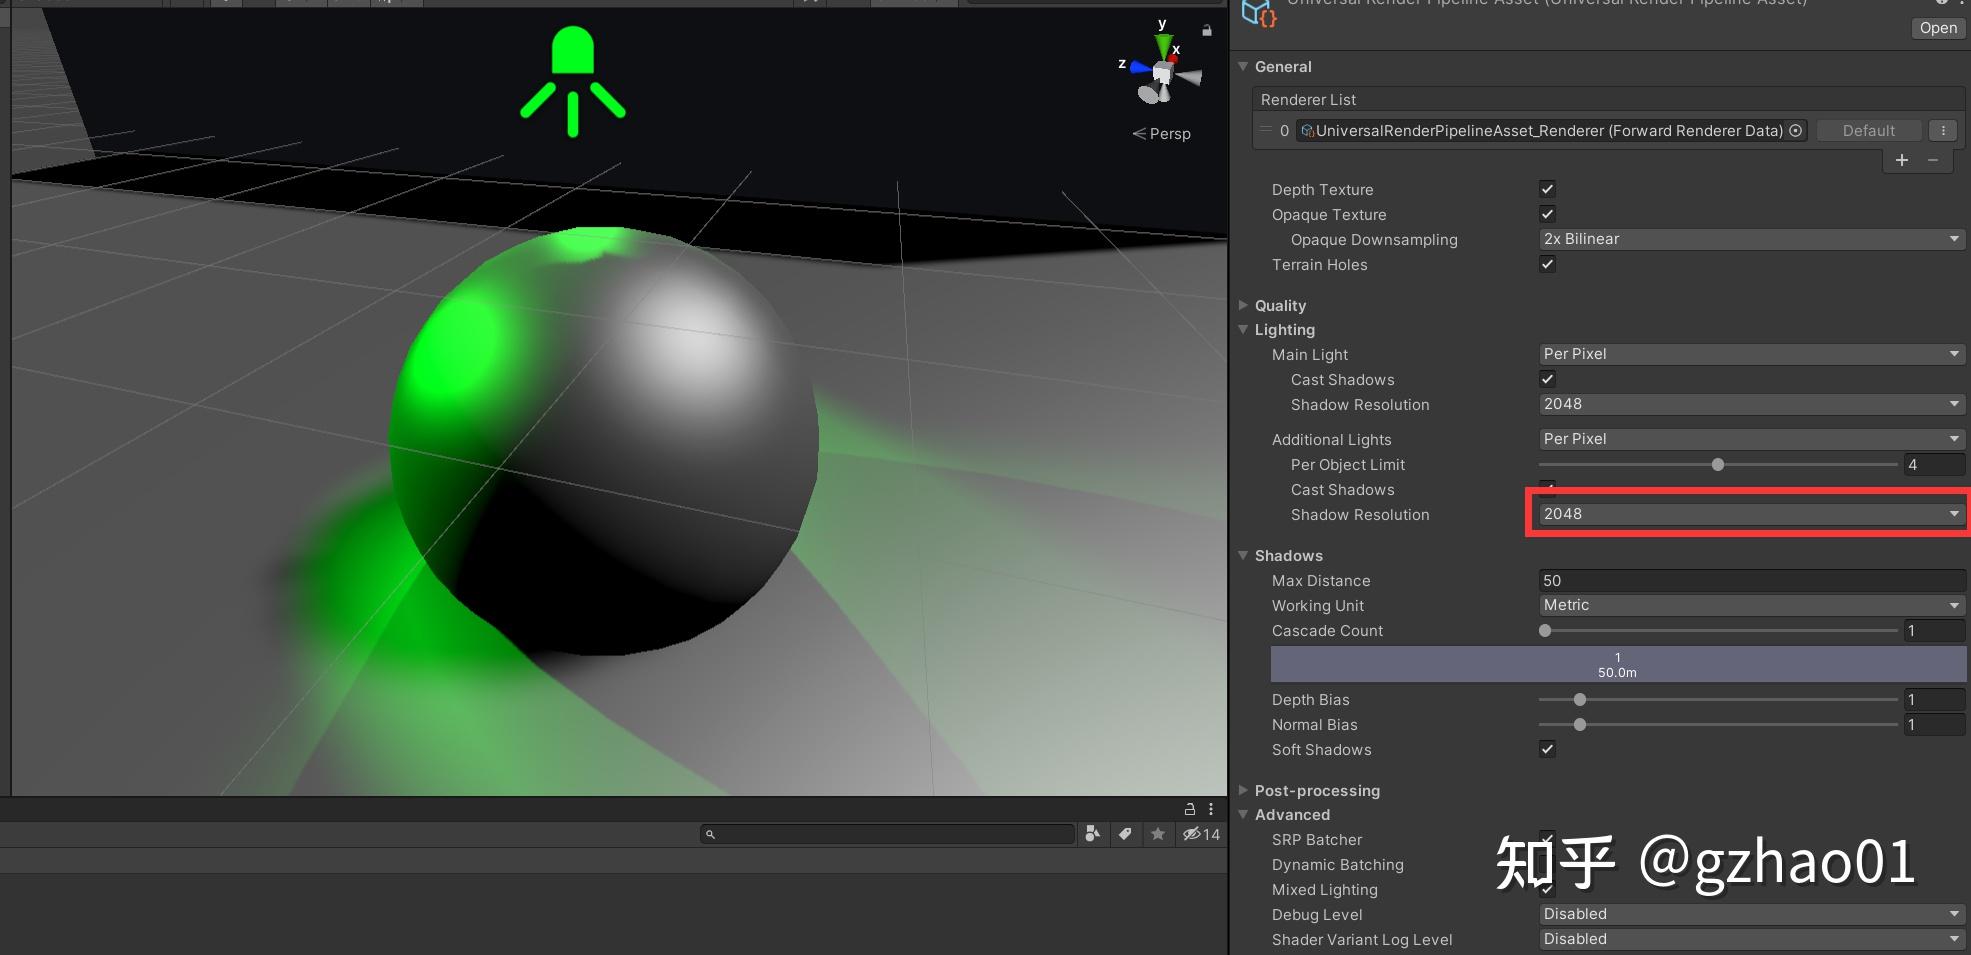
Task: Click the Default button in Renderer List
Action: (1868, 131)
